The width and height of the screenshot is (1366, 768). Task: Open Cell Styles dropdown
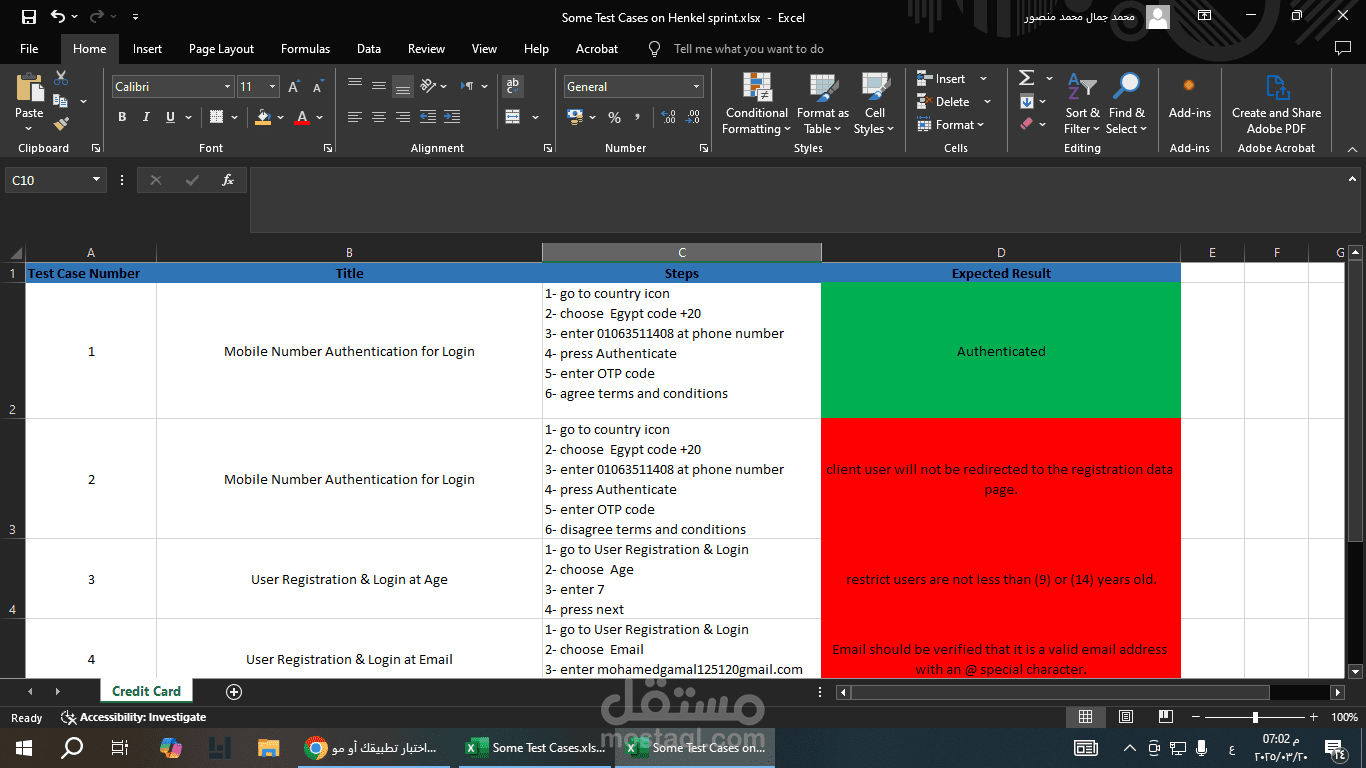tap(874, 104)
